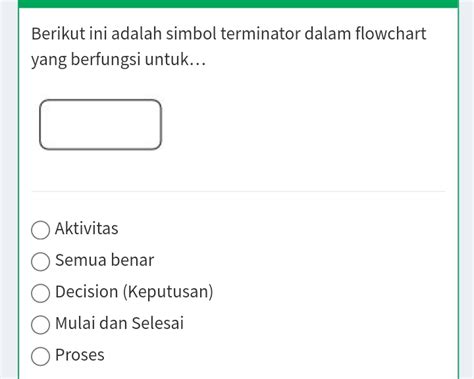474x379 pixels.
Task: Click the word flowchart in the question
Action: [391, 34]
